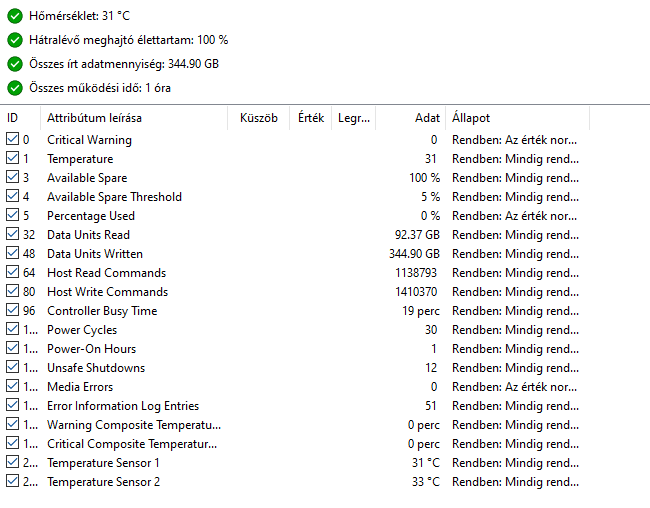Click the Küszöb column header
The height and width of the screenshot is (508, 650).
coord(258,118)
